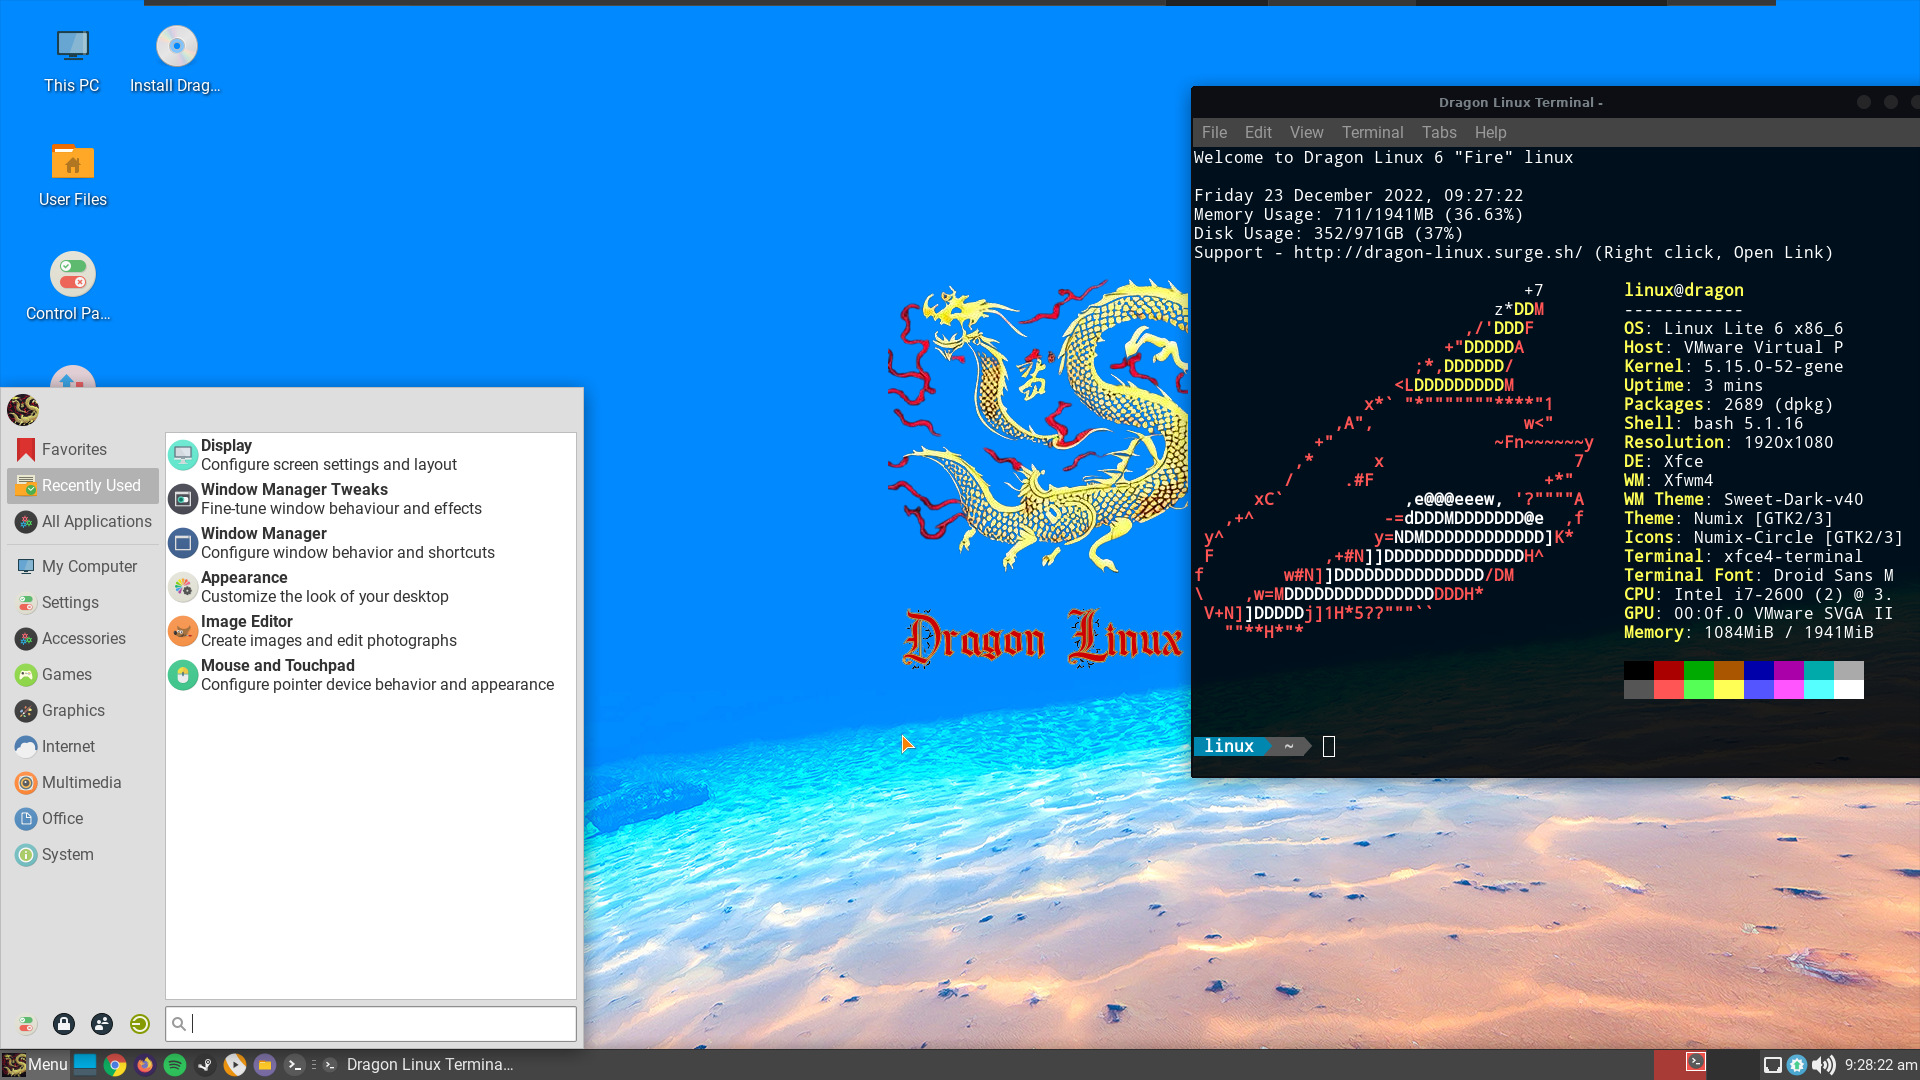Open the File menu in the terminal

tap(1214, 132)
